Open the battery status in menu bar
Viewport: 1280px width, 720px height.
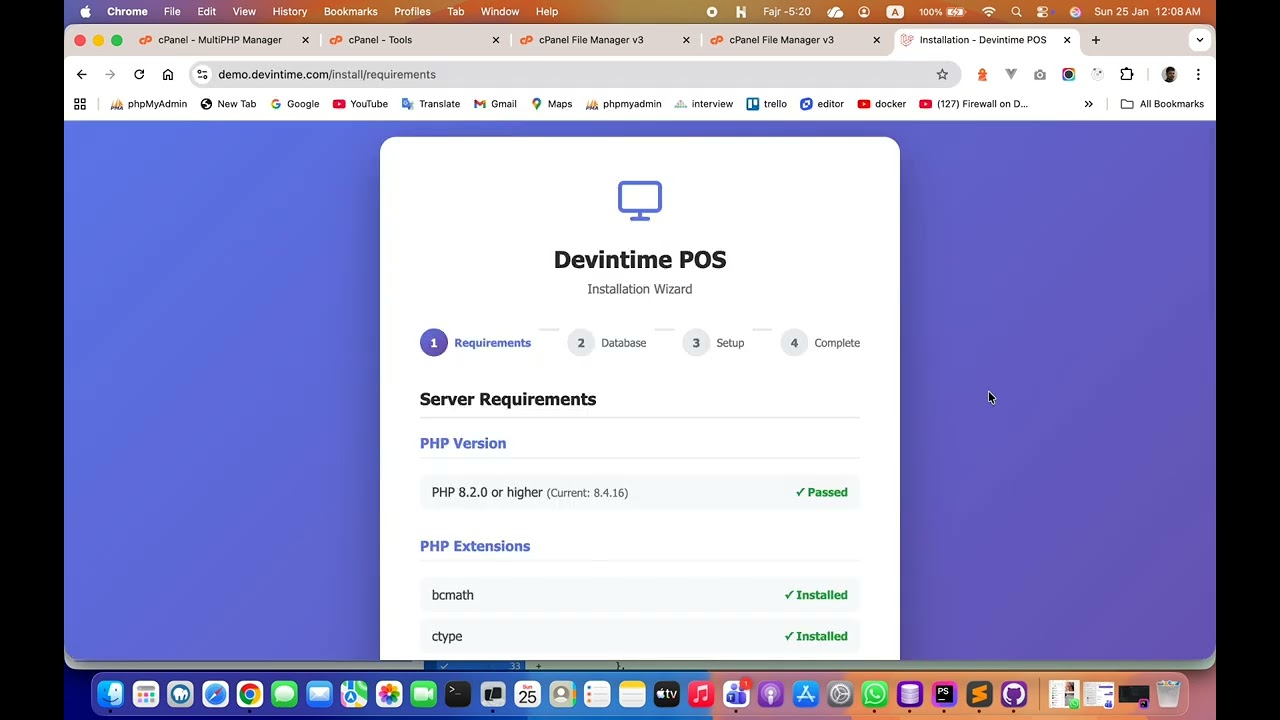point(942,12)
